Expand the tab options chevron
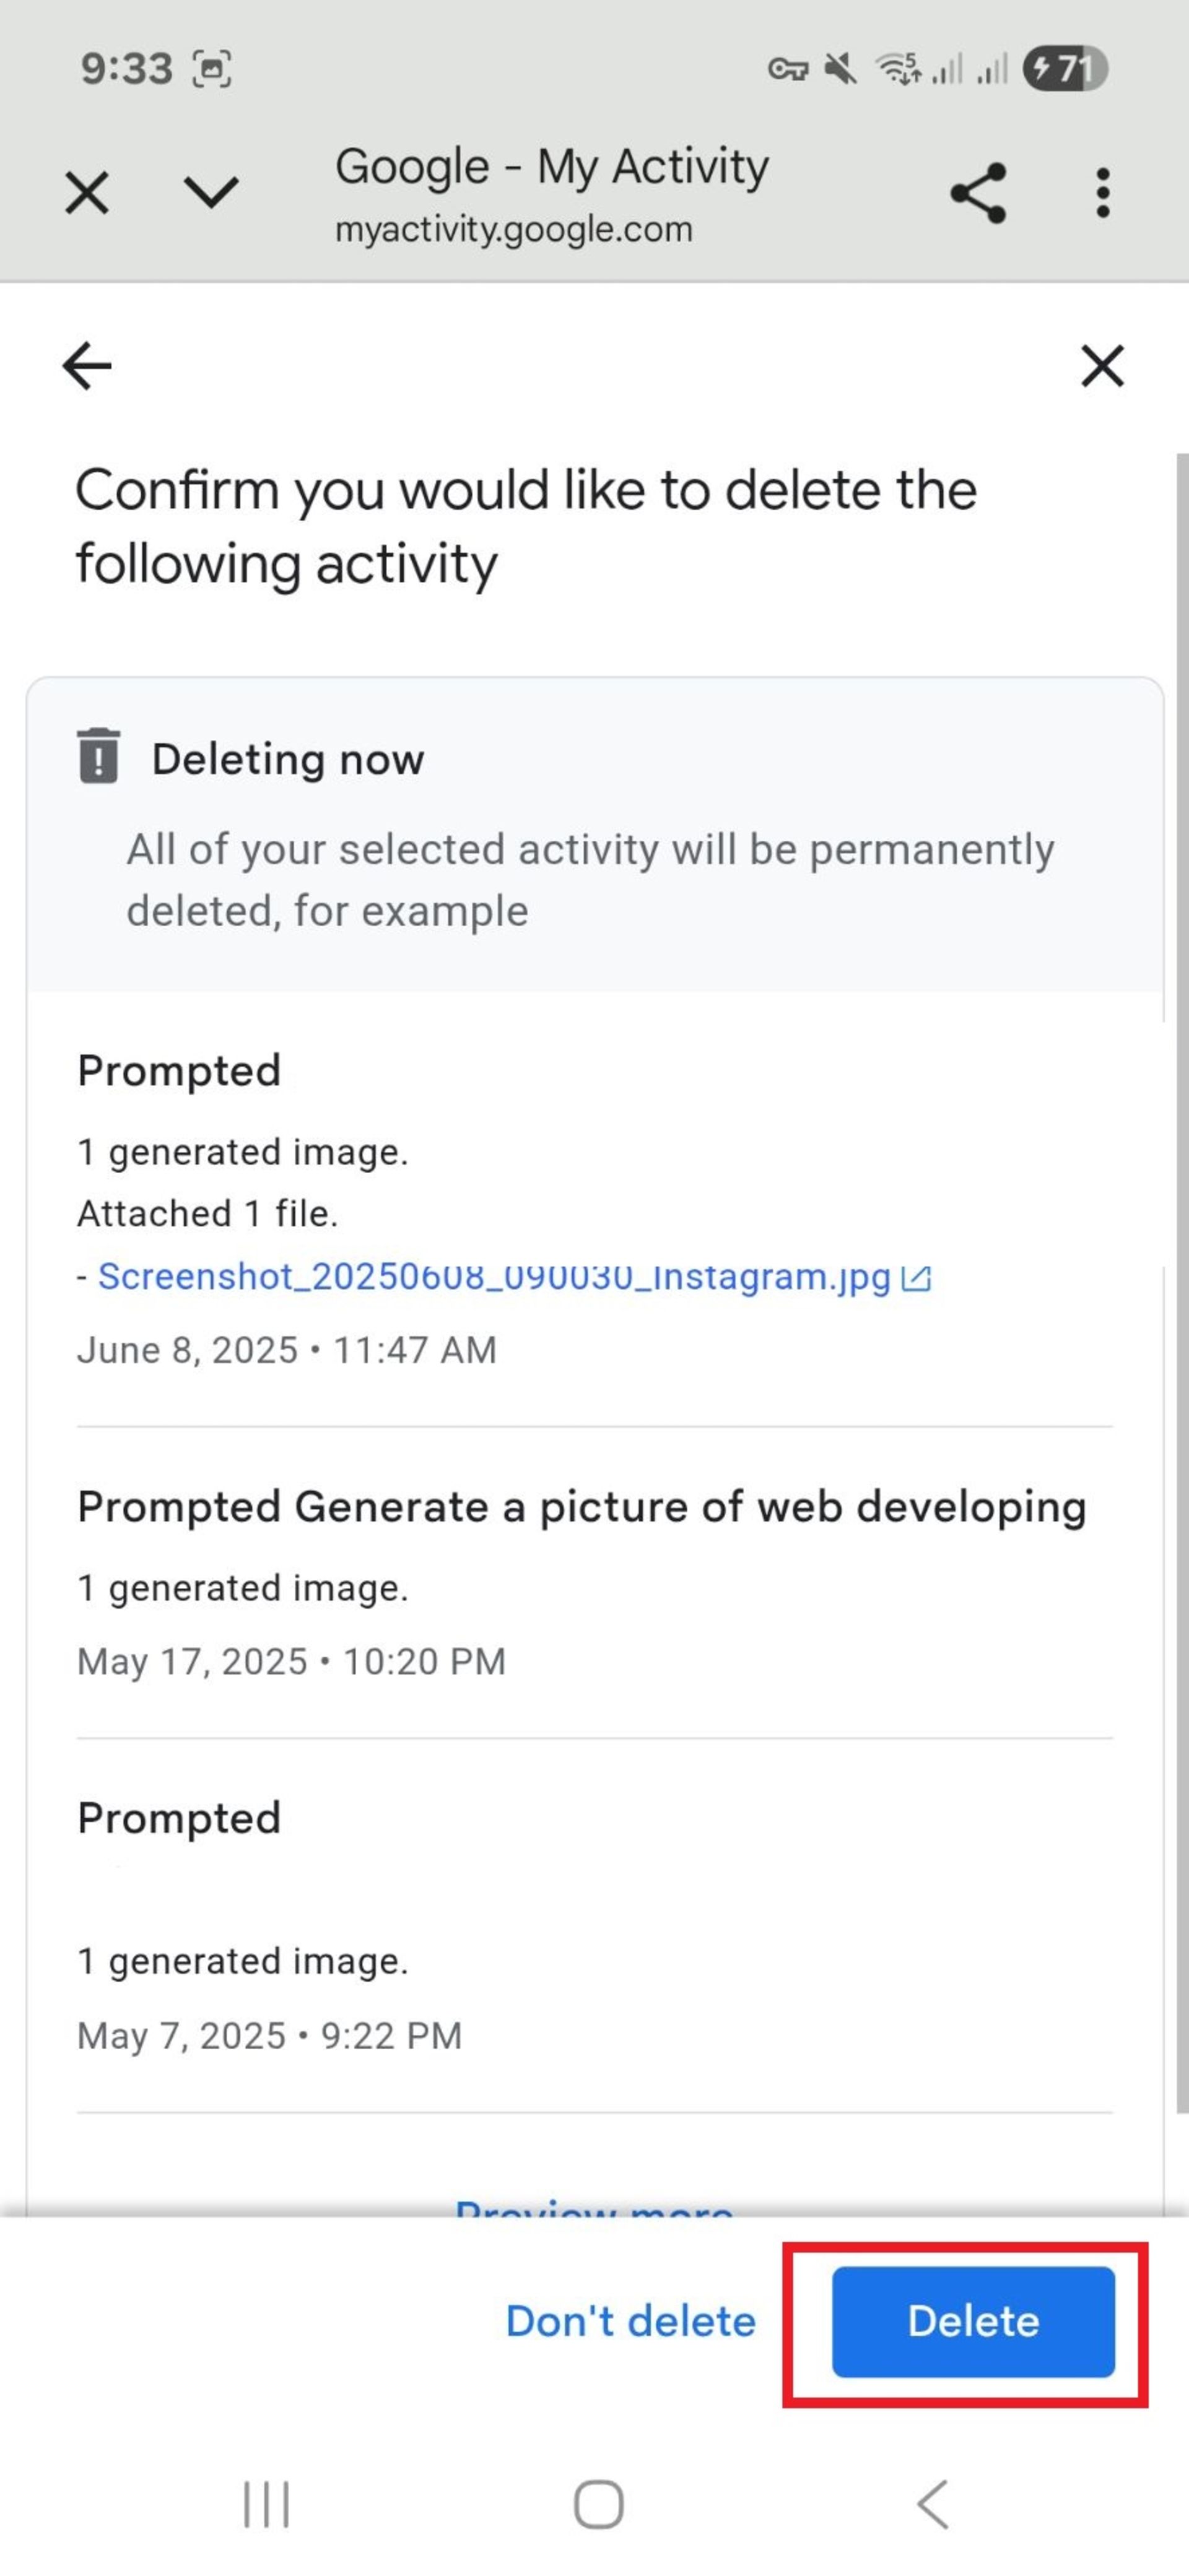The height and width of the screenshot is (2576, 1189). [211, 192]
